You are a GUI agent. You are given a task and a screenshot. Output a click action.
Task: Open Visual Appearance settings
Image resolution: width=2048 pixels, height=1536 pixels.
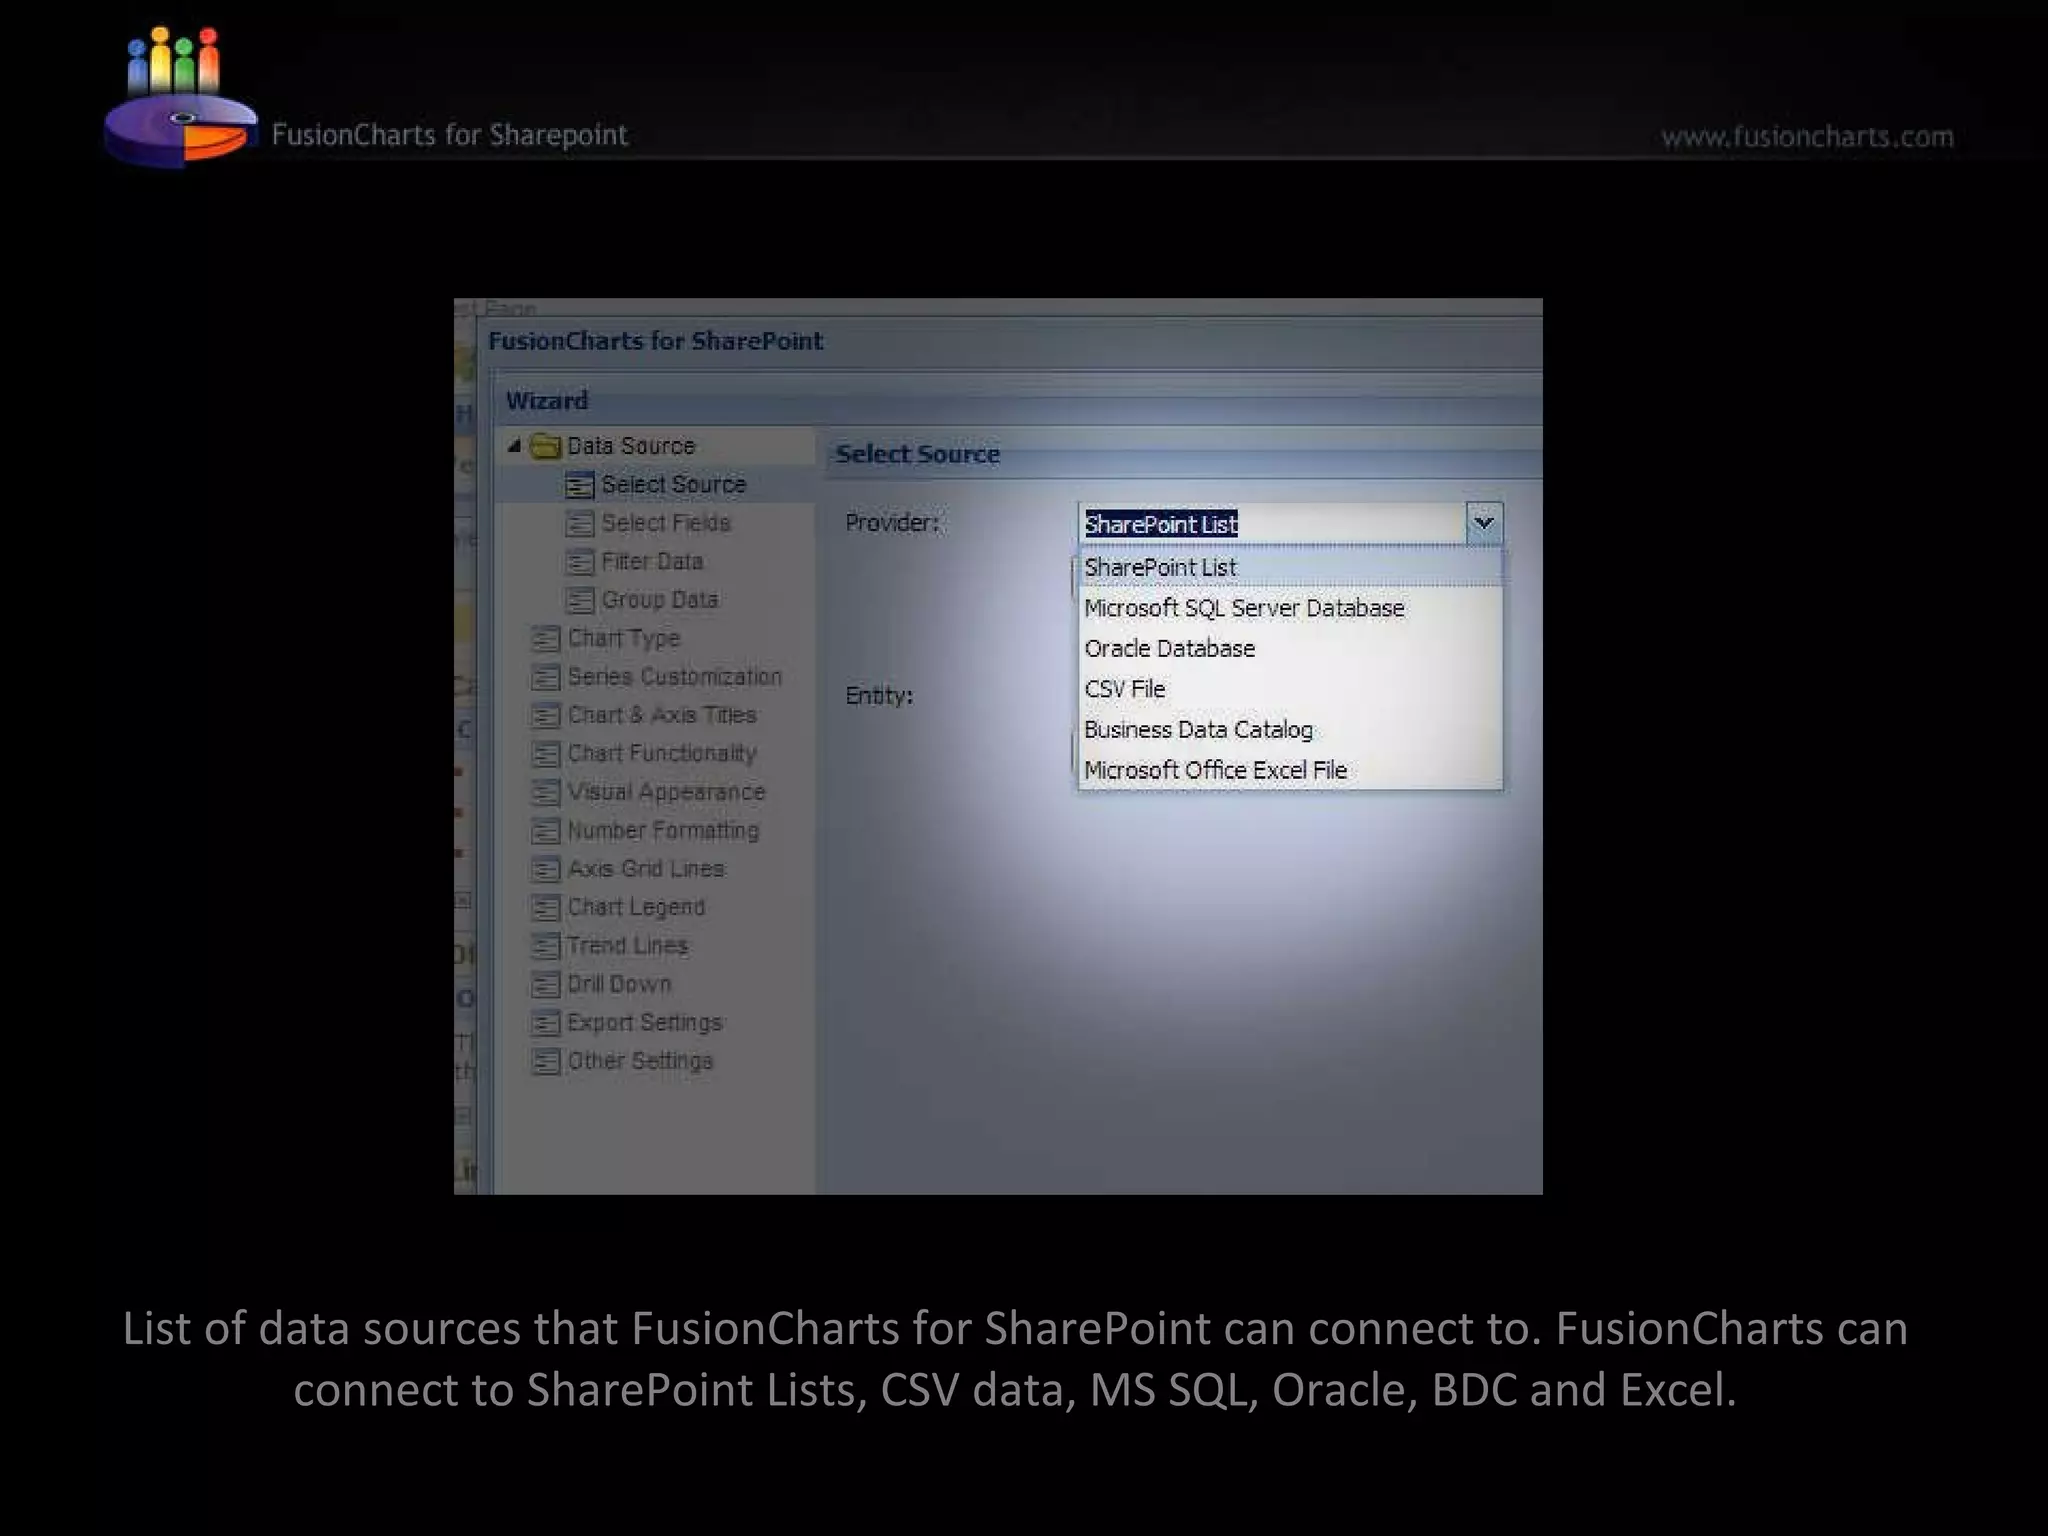click(x=666, y=792)
